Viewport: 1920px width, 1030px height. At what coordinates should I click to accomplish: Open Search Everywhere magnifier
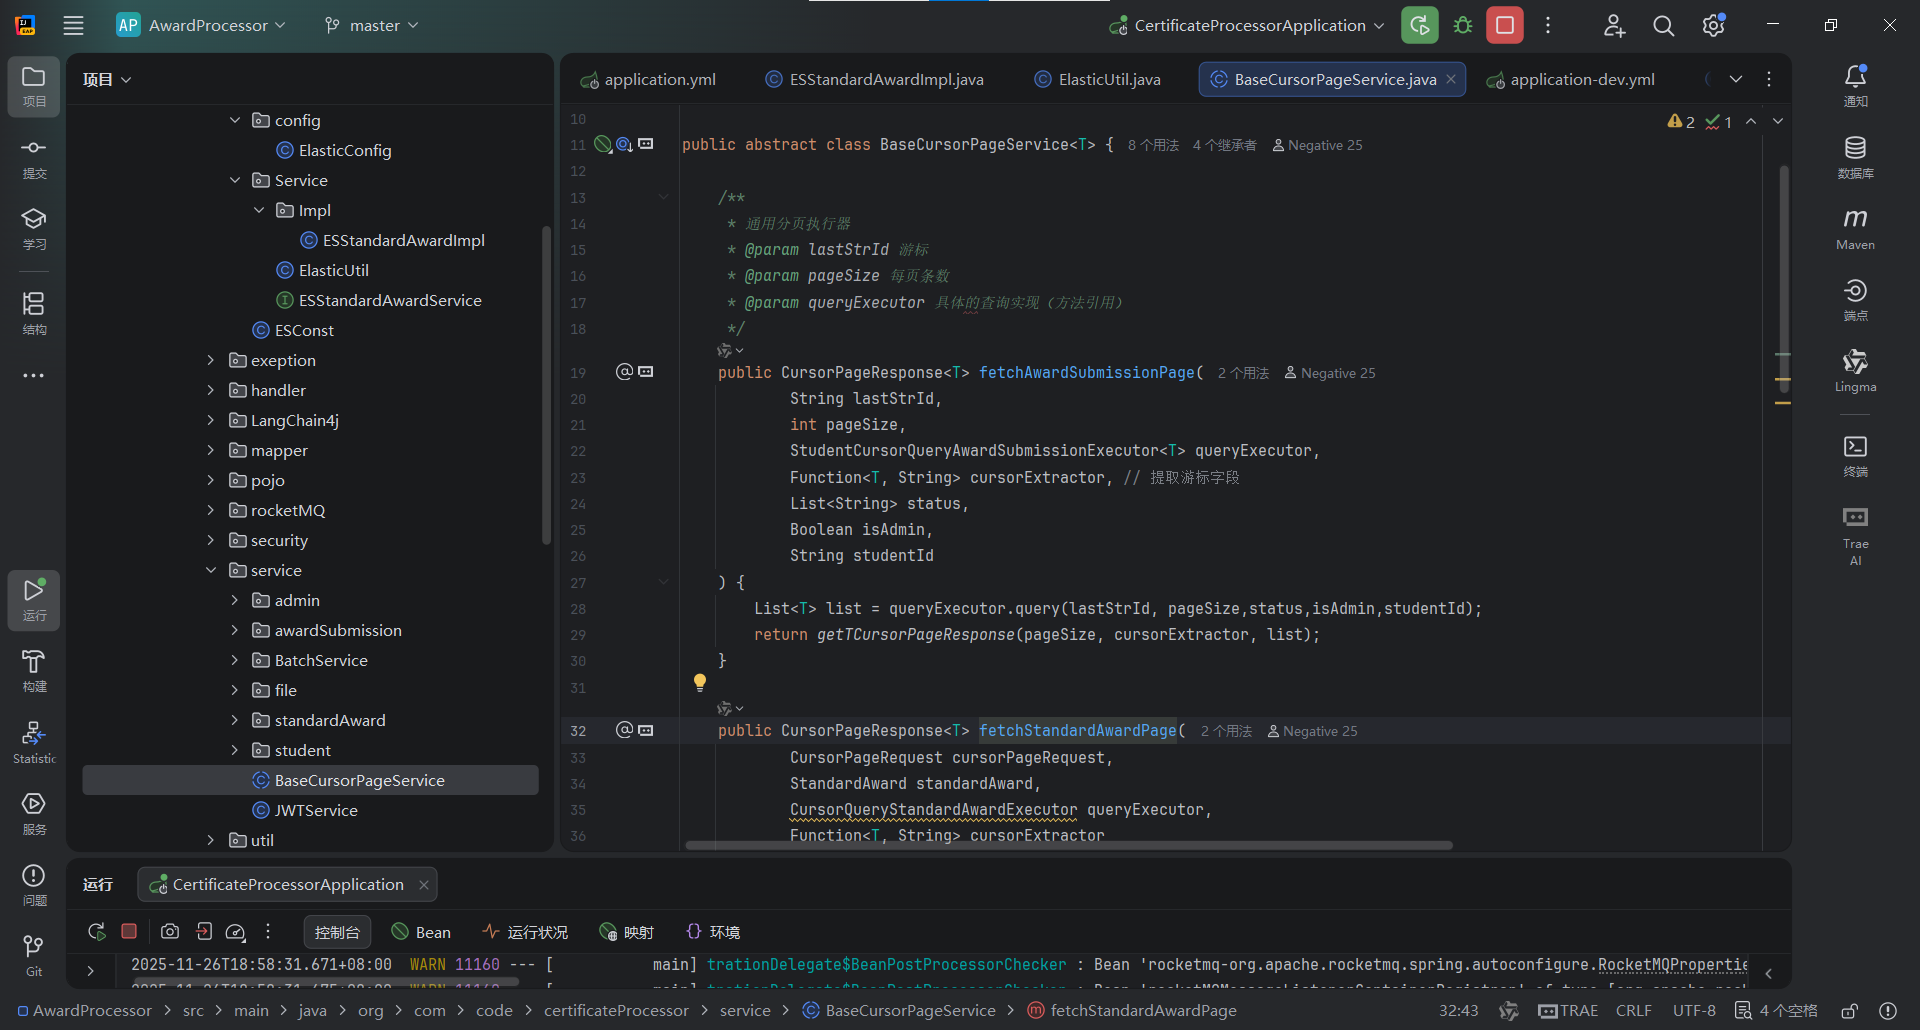click(x=1664, y=25)
